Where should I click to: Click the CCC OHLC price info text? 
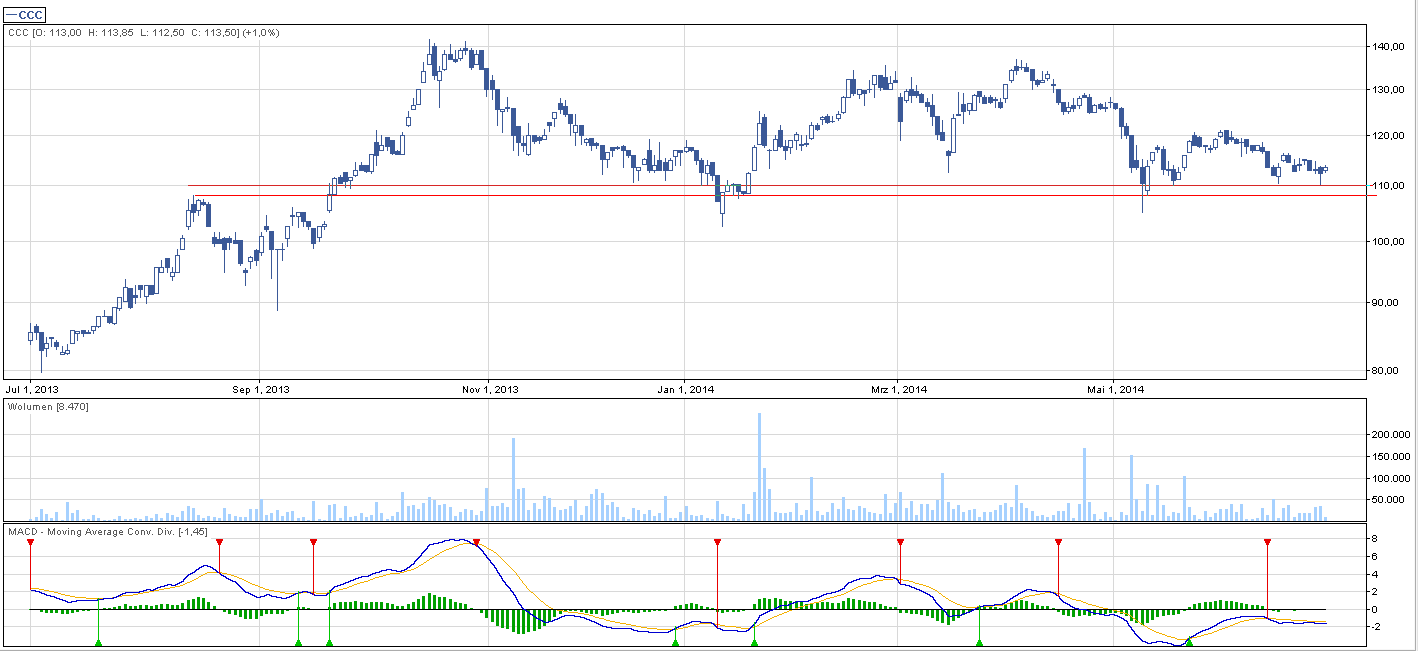tap(144, 33)
